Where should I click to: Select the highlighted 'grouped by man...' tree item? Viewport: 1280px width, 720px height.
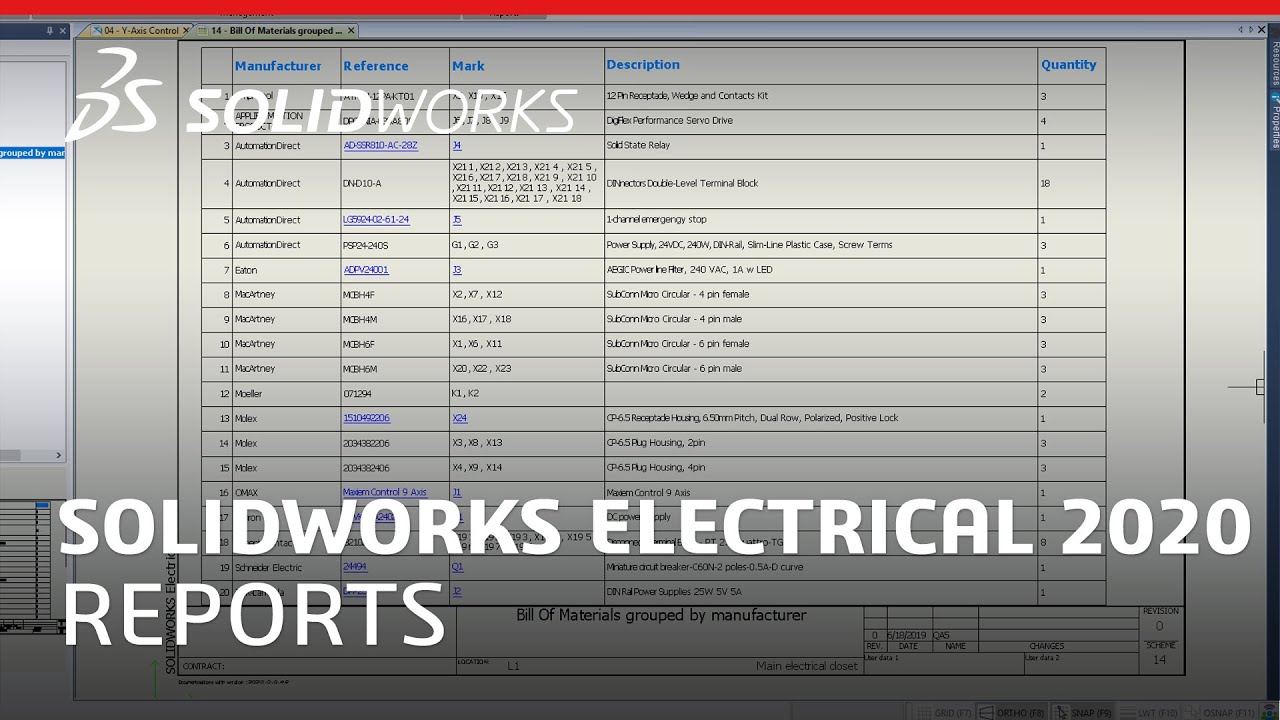pyautogui.click(x=32, y=153)
